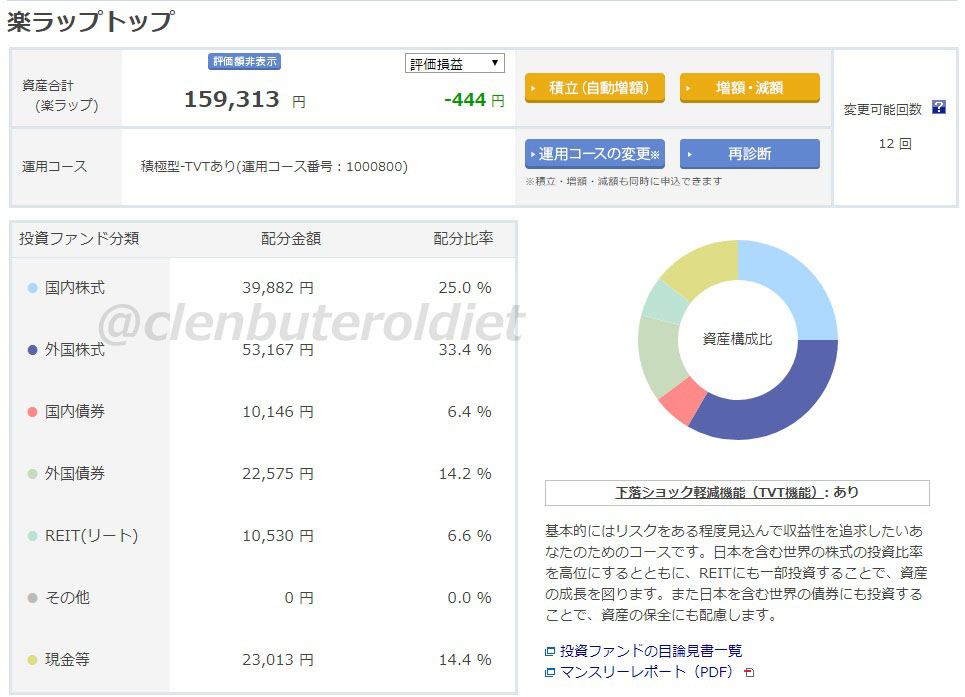Click the 増額・減額 button
Screen dimensions: 965x697
point(750,88)
